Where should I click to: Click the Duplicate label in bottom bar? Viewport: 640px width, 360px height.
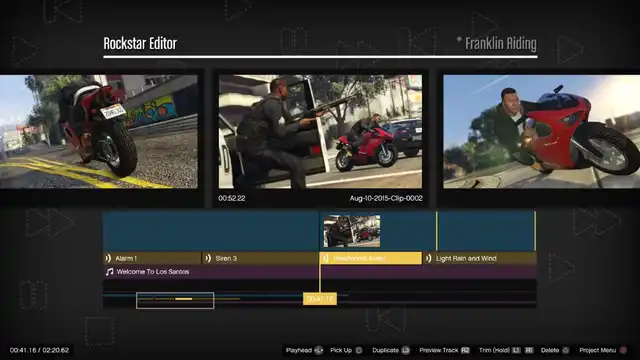pyautogui.click(x=385, y=350)
